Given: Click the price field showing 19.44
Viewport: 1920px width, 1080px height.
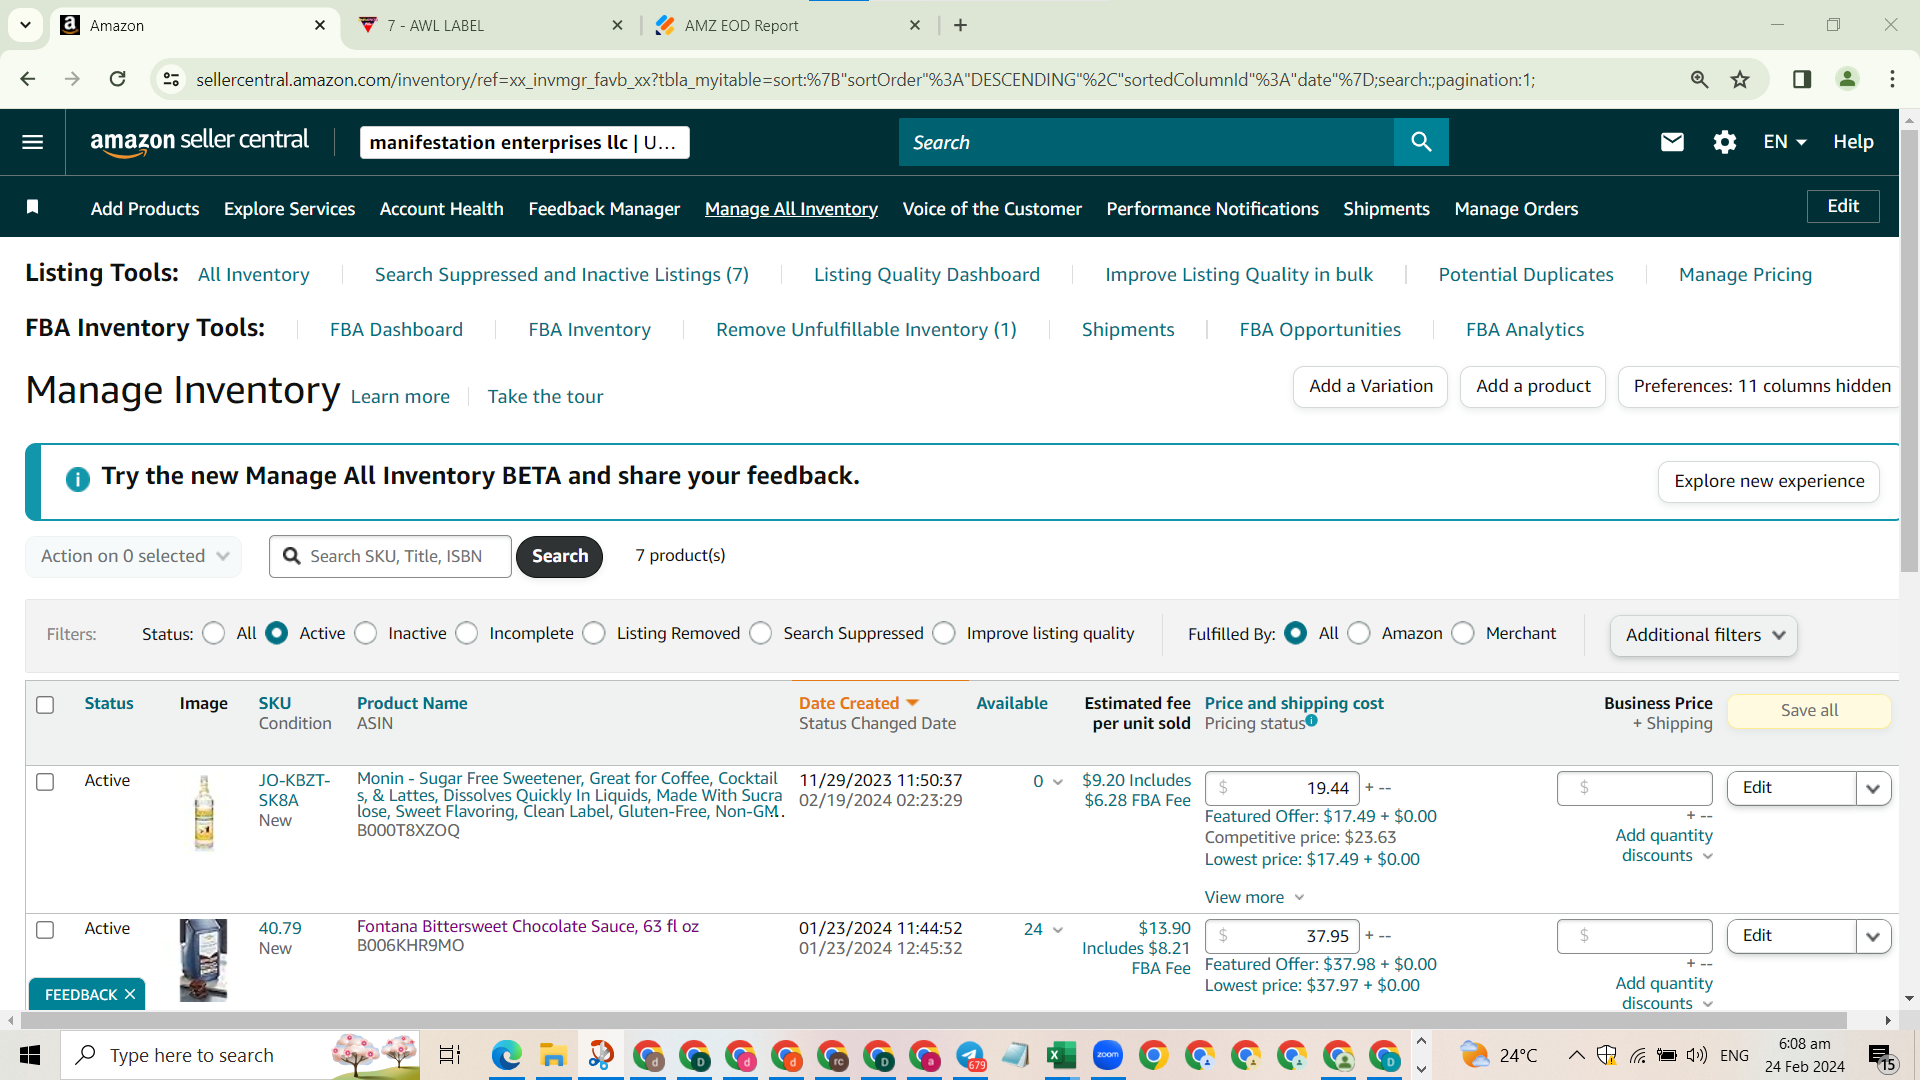Looking at the screenshot, I should coord(1282,788).
